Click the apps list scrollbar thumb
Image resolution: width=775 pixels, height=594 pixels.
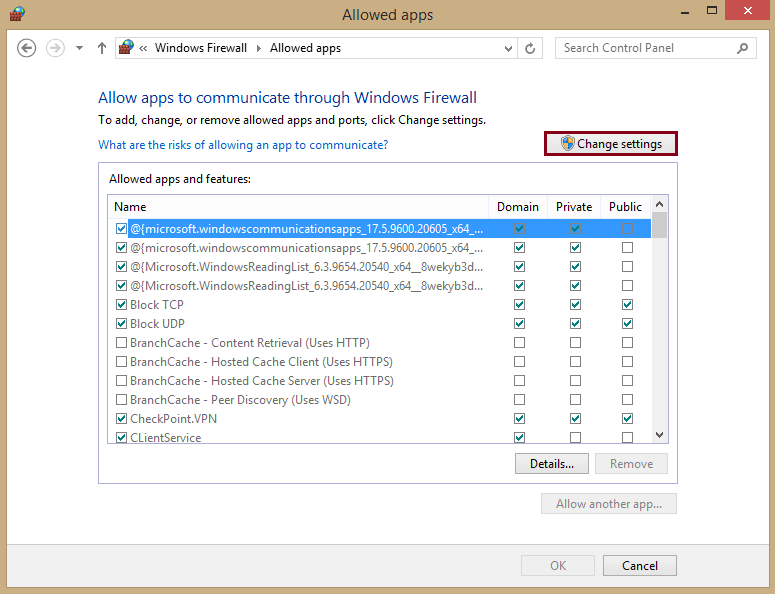pyautogui.click(x=659, y=225)
